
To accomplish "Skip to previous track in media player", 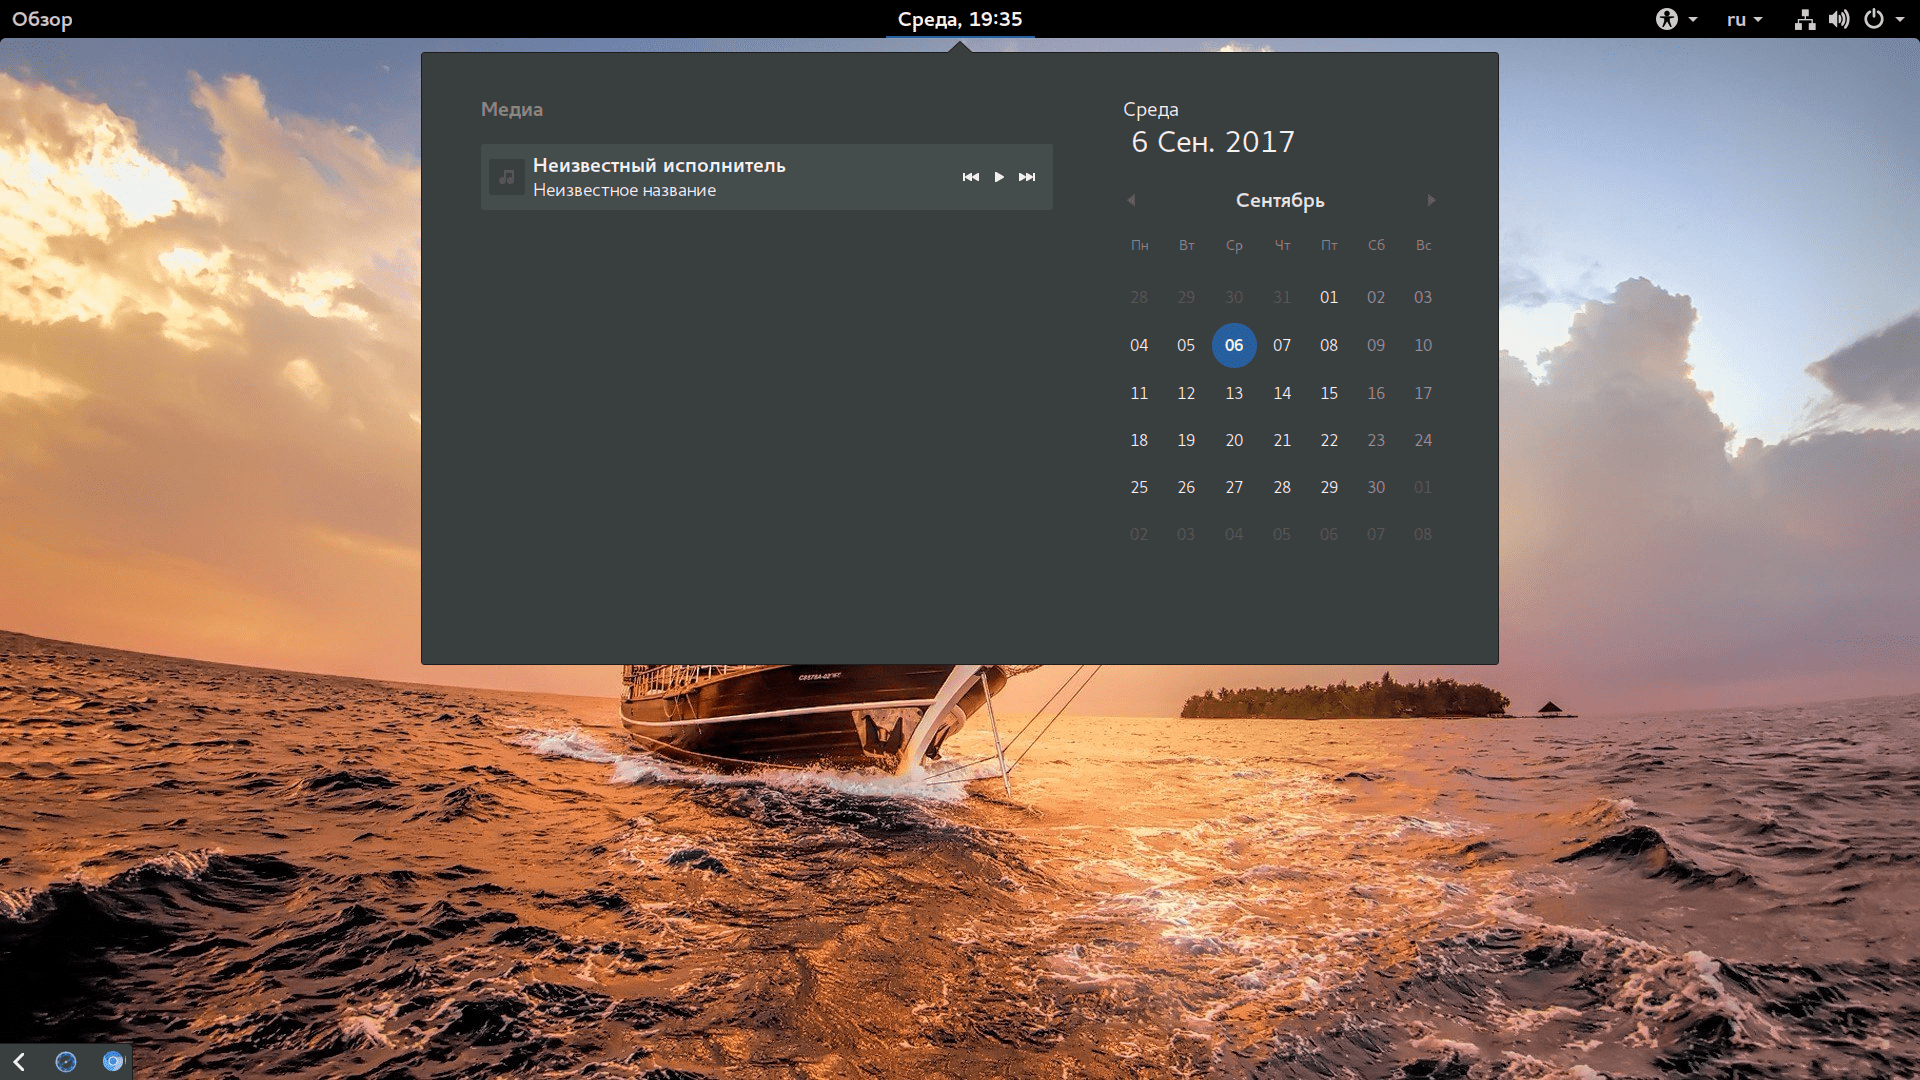I will pos(970,177).
